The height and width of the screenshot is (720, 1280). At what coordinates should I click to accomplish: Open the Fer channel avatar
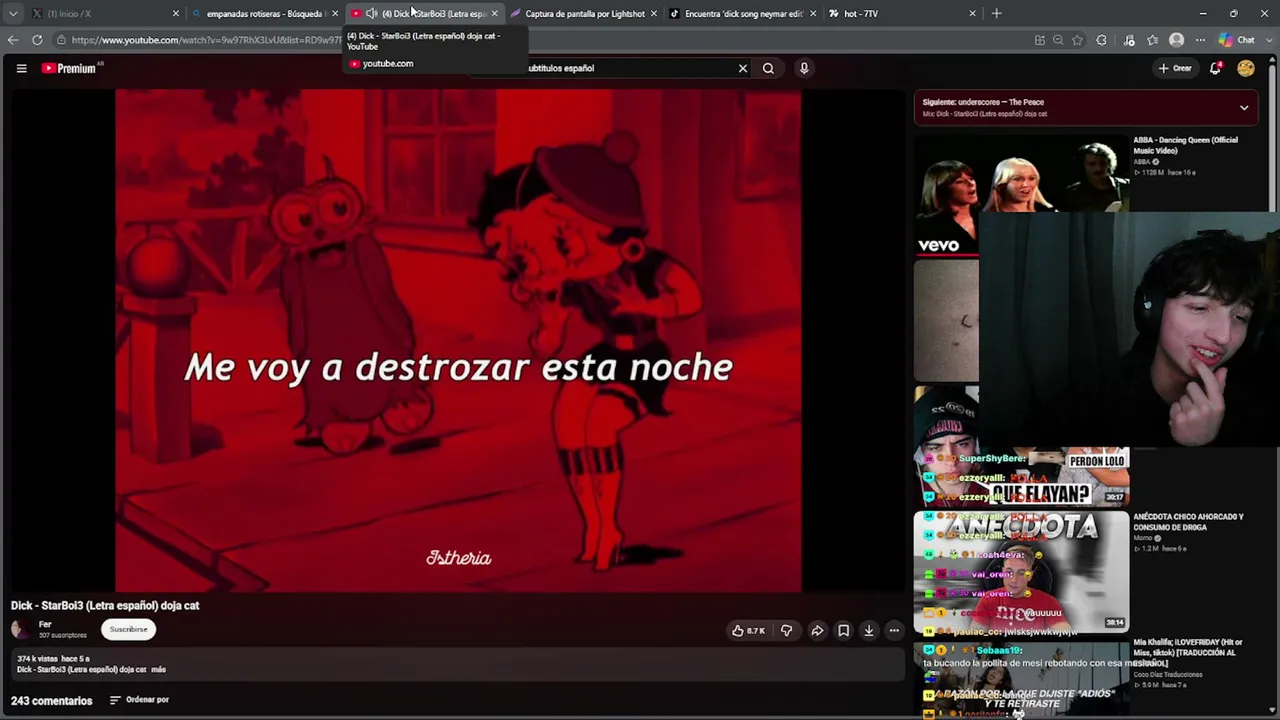pyautogui.click(x=20, y=629)
